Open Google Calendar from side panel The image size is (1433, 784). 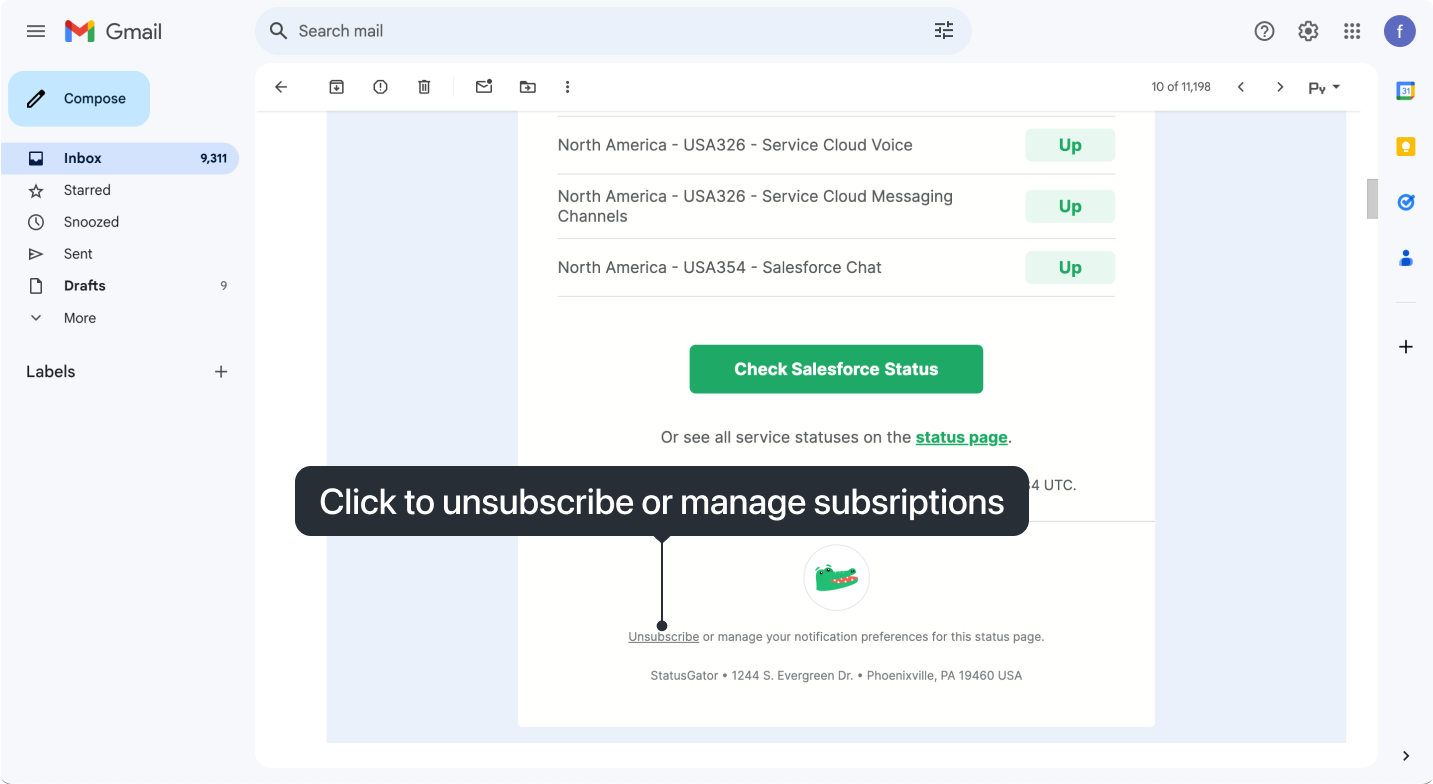(x=1405, y=91)
